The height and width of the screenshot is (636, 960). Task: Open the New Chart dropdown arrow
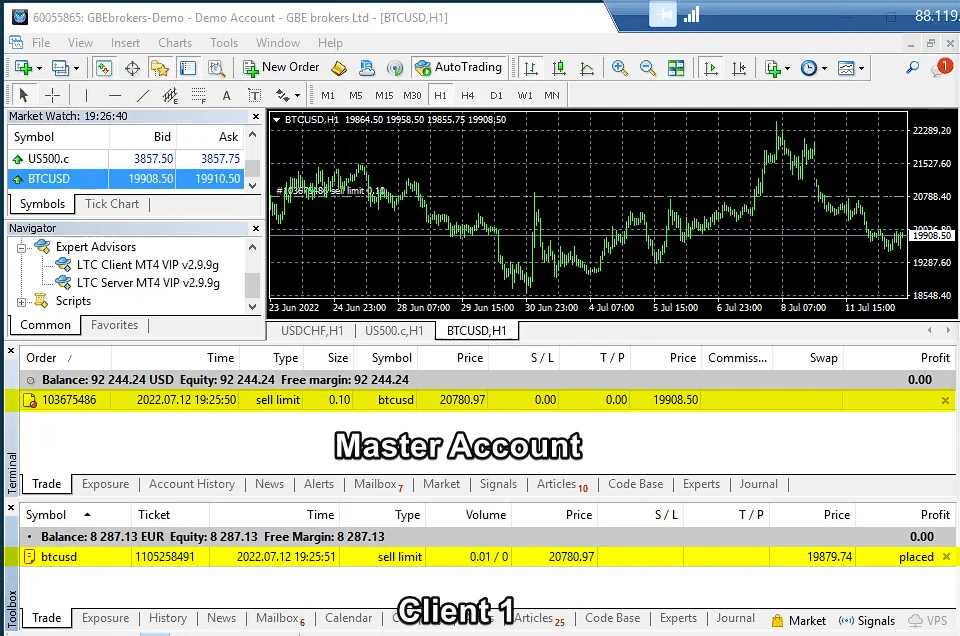pos(39,69)
